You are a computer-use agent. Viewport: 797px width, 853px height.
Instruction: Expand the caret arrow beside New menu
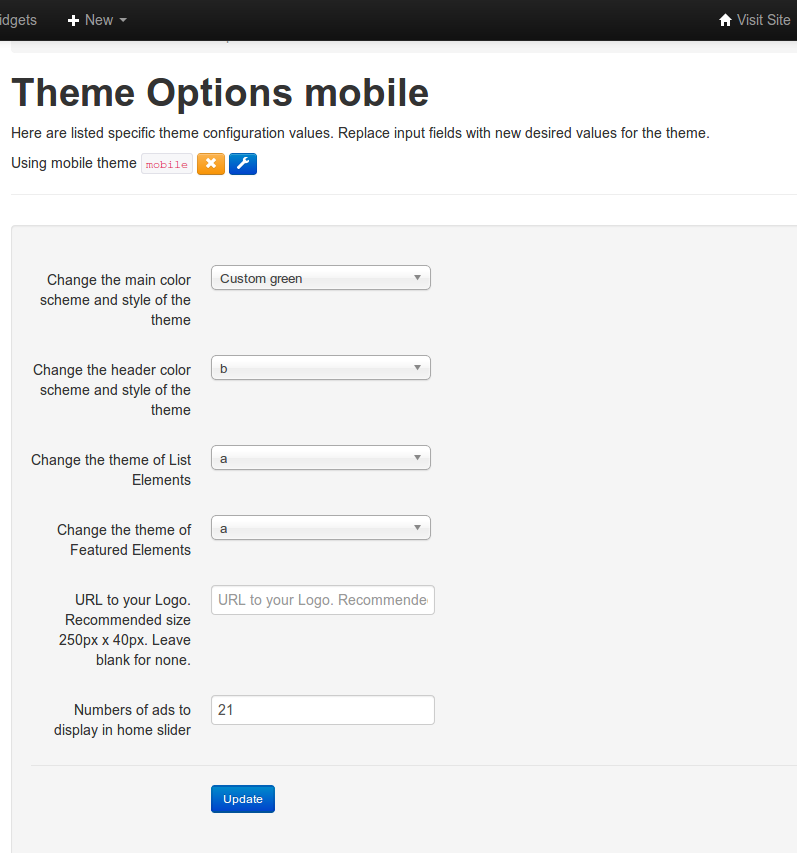123,20
